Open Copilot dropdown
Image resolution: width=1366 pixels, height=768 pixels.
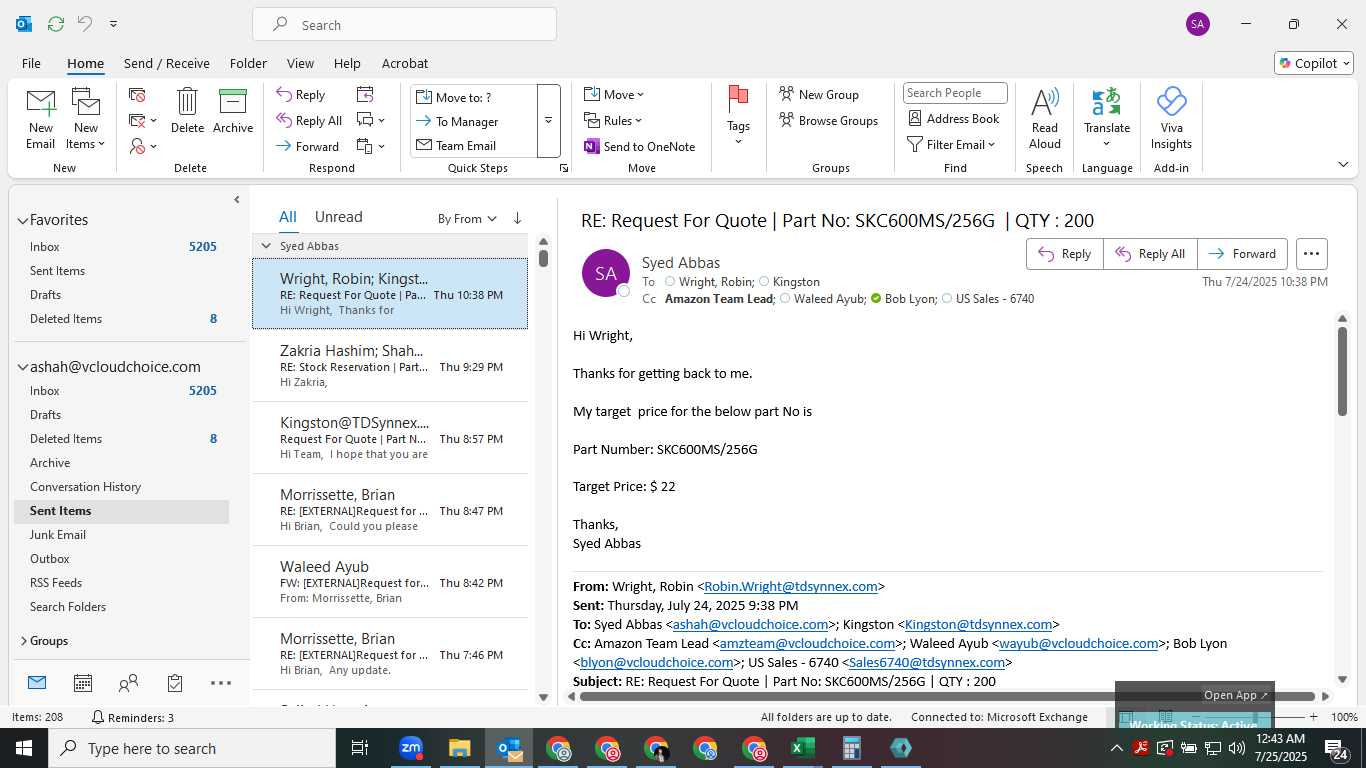pyautogui.click(x=1314, y=63)
